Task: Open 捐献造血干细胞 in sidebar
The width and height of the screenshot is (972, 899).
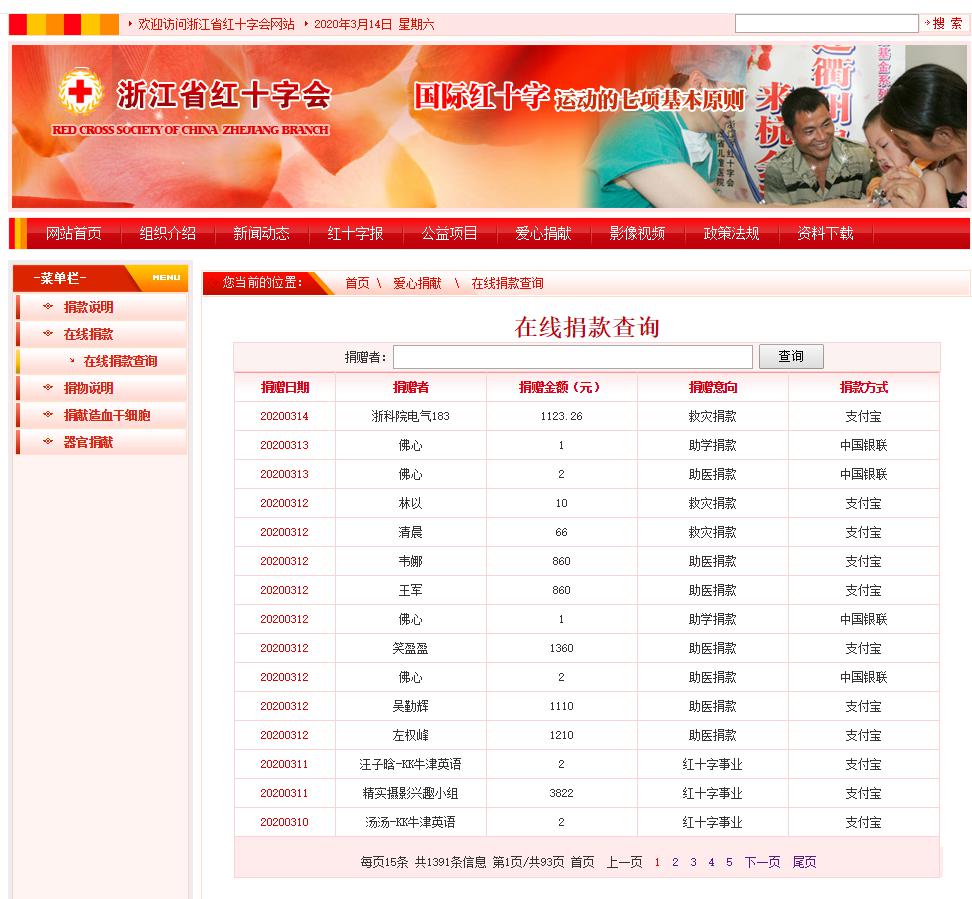Action: click(107, 415)
